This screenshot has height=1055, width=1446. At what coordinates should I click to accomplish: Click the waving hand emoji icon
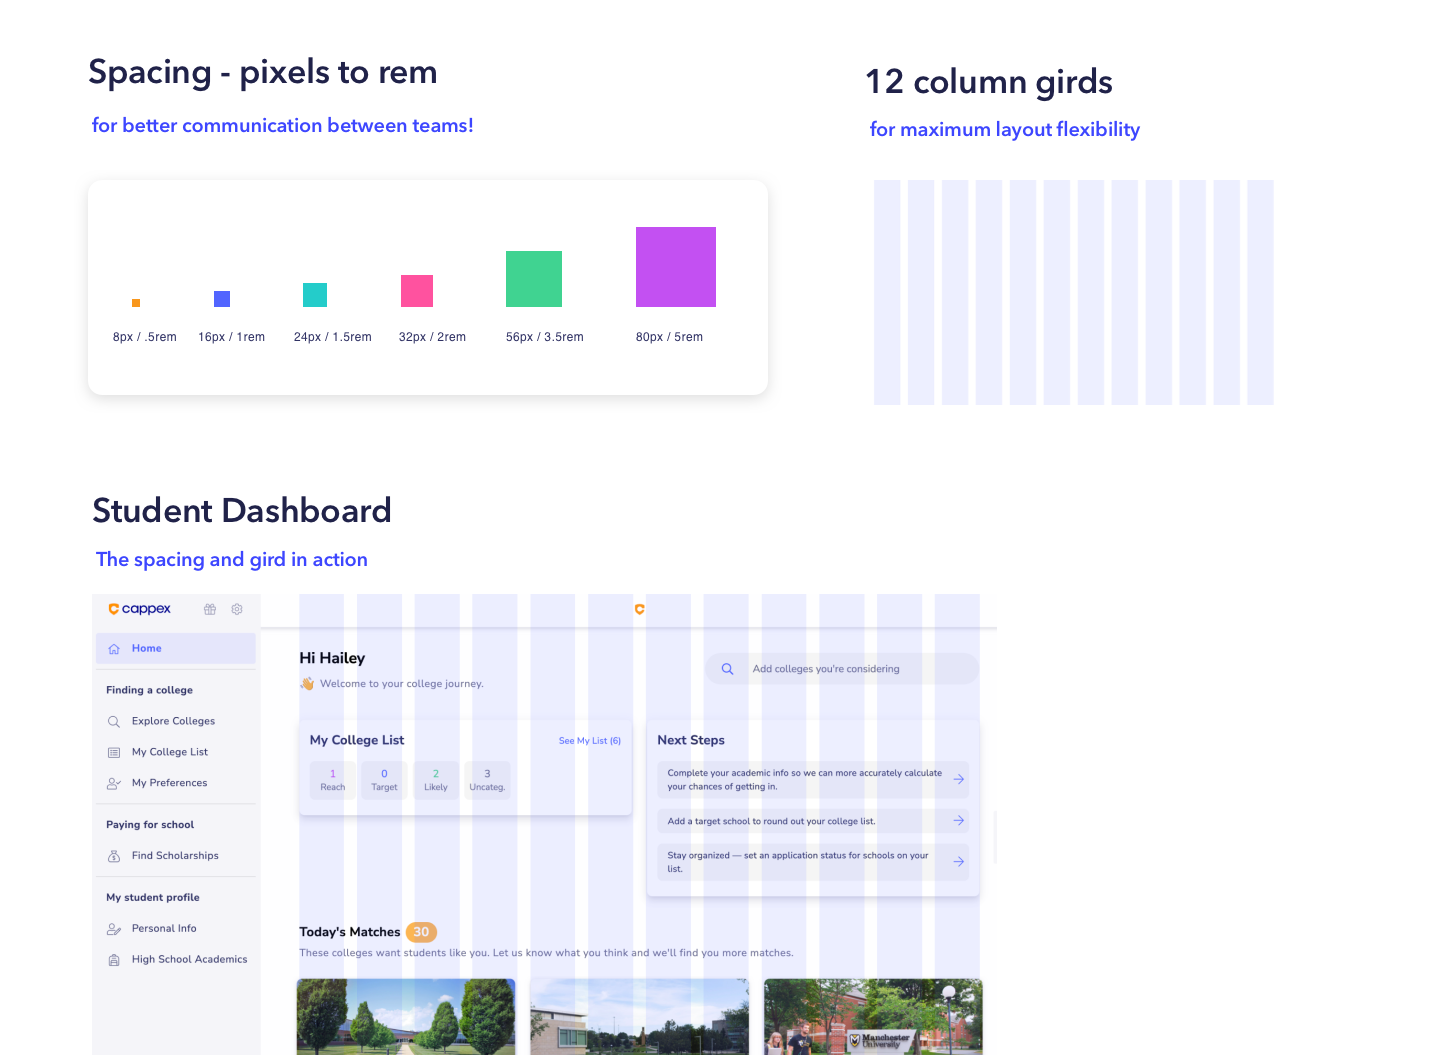click(308, 684)
